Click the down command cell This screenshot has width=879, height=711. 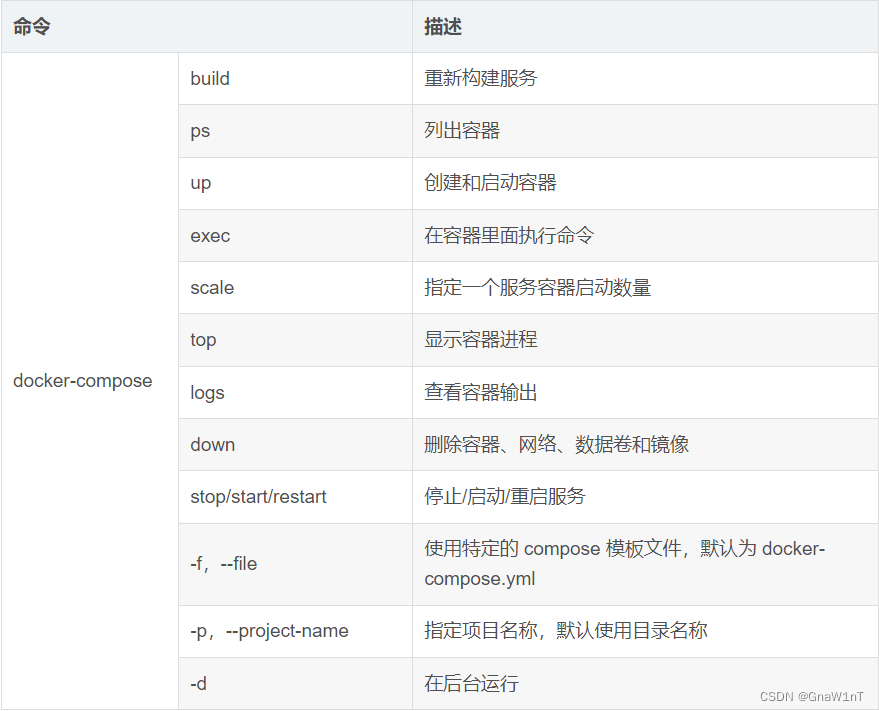pyautogui.click(x=212, y=444)
